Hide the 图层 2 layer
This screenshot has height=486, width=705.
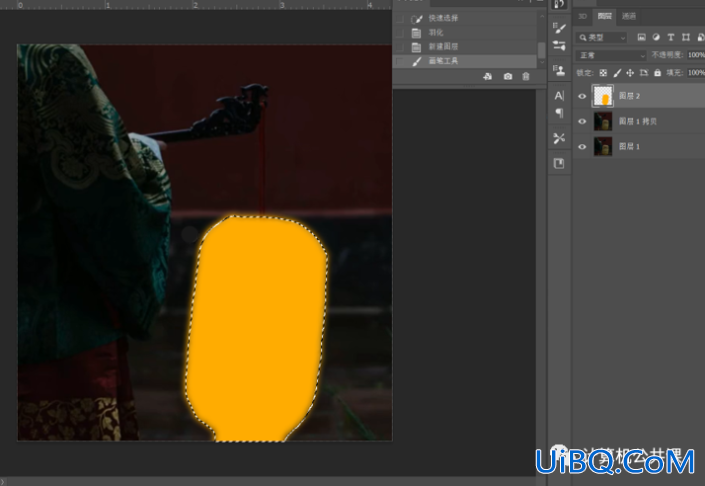pyautogui.click(x=582, y=96)
